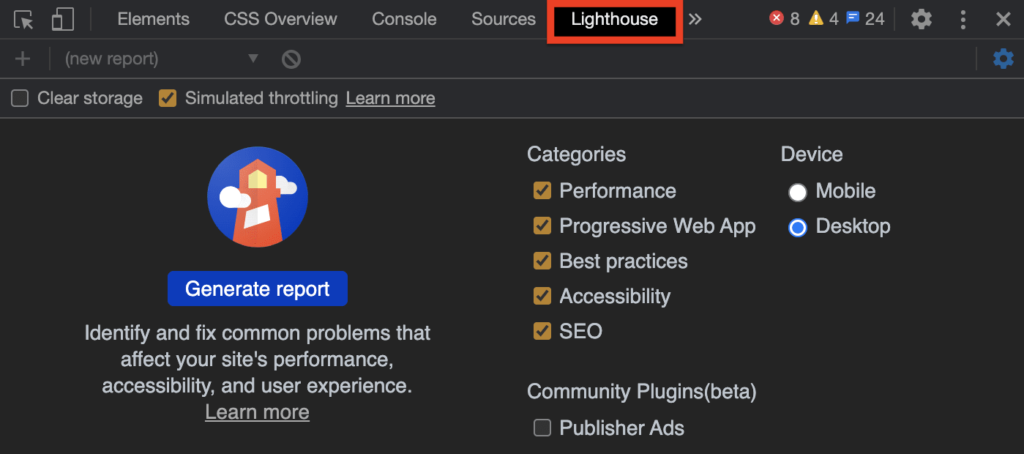Uncheck Progressive Web App category

(x=542, y=226)
